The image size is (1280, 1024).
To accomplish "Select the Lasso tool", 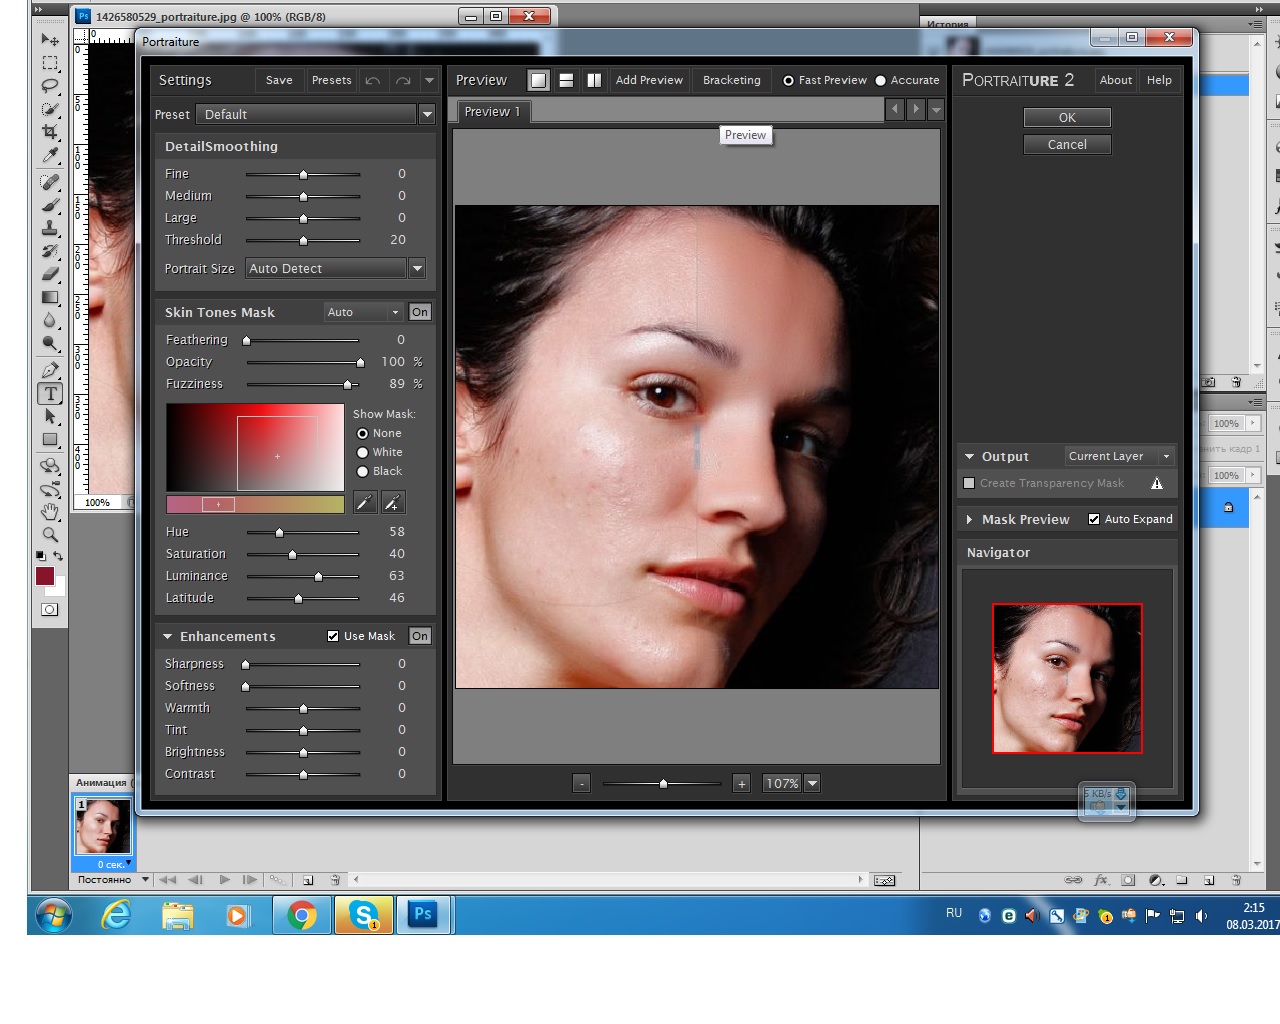I will click(49, 86).
